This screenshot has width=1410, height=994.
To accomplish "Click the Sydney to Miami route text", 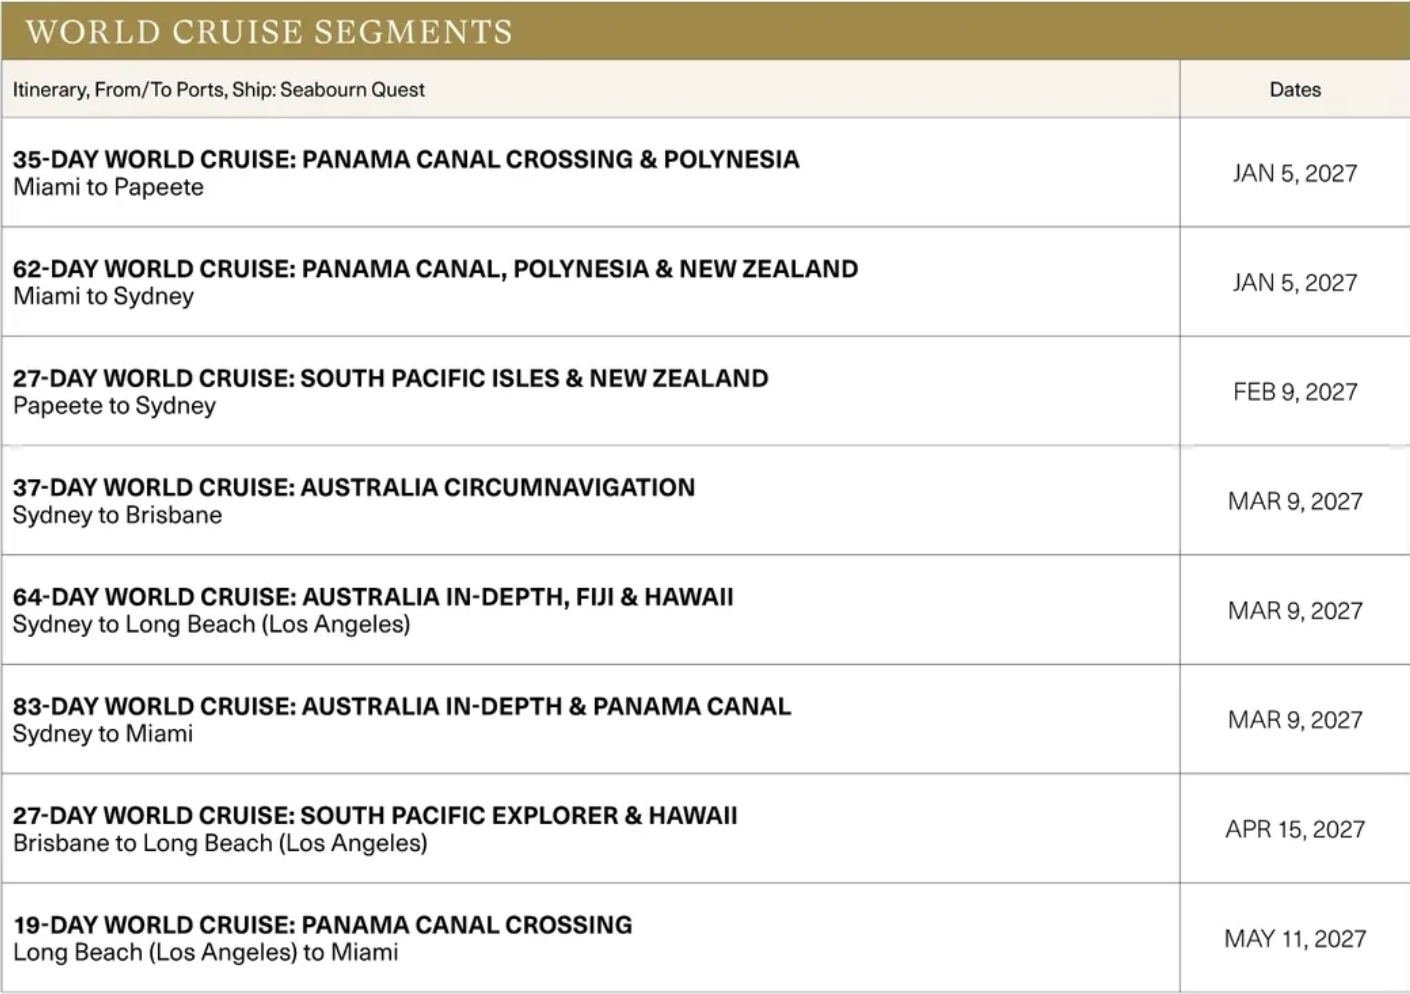I will tap(103, 734).
